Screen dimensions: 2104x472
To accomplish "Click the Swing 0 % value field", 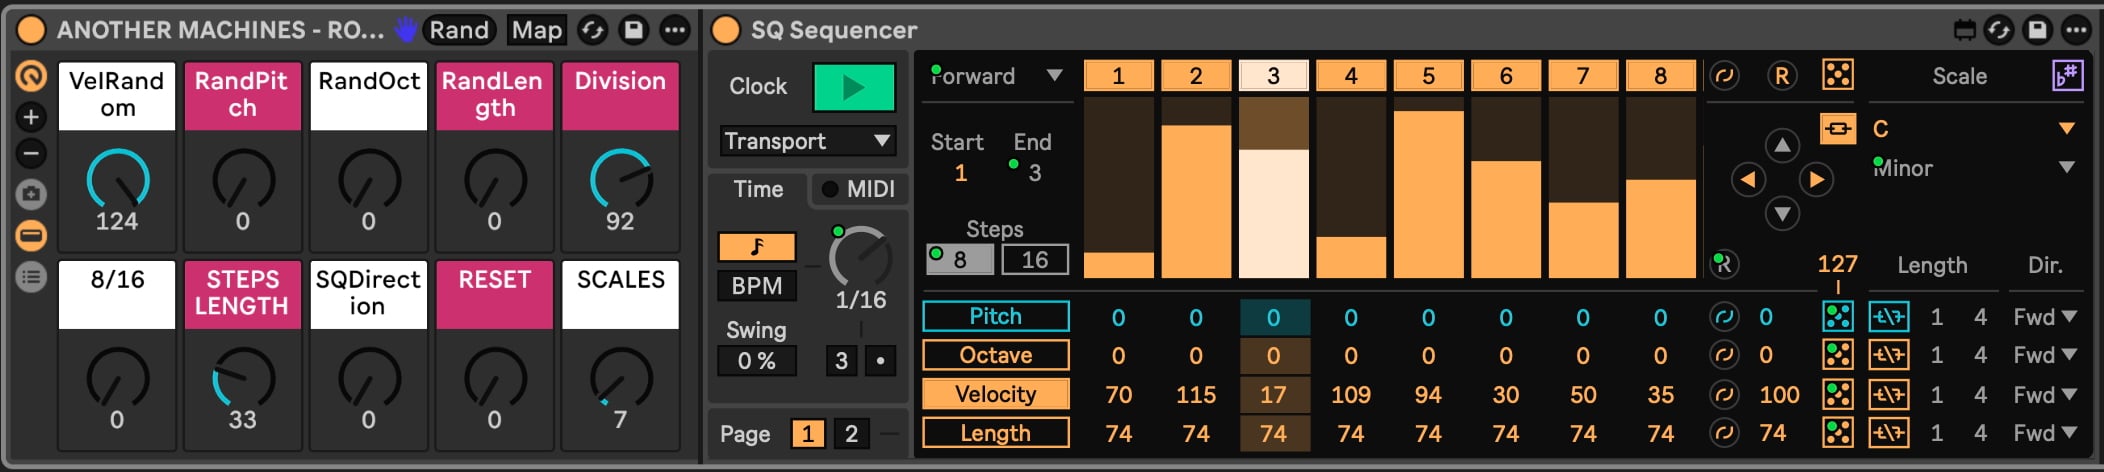I will click(x=757, y=361).
